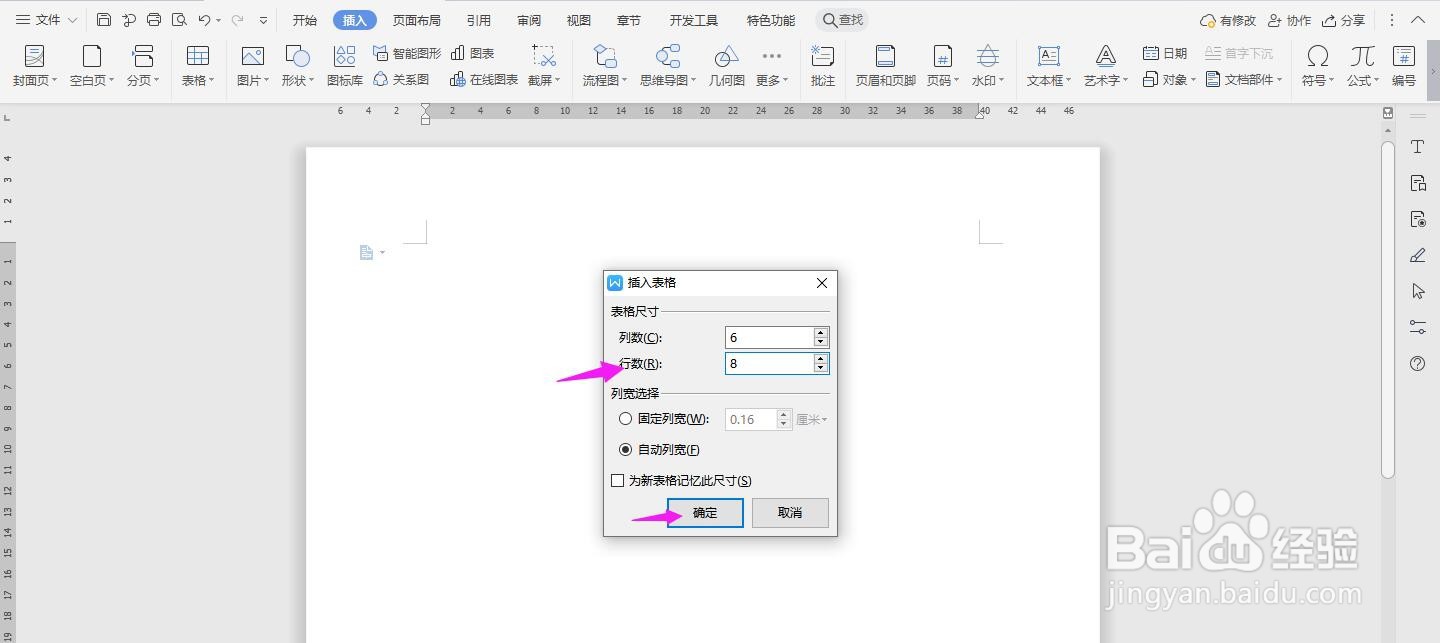
Task: Insert date (日期)
Action: click(x=1165, y=53)
